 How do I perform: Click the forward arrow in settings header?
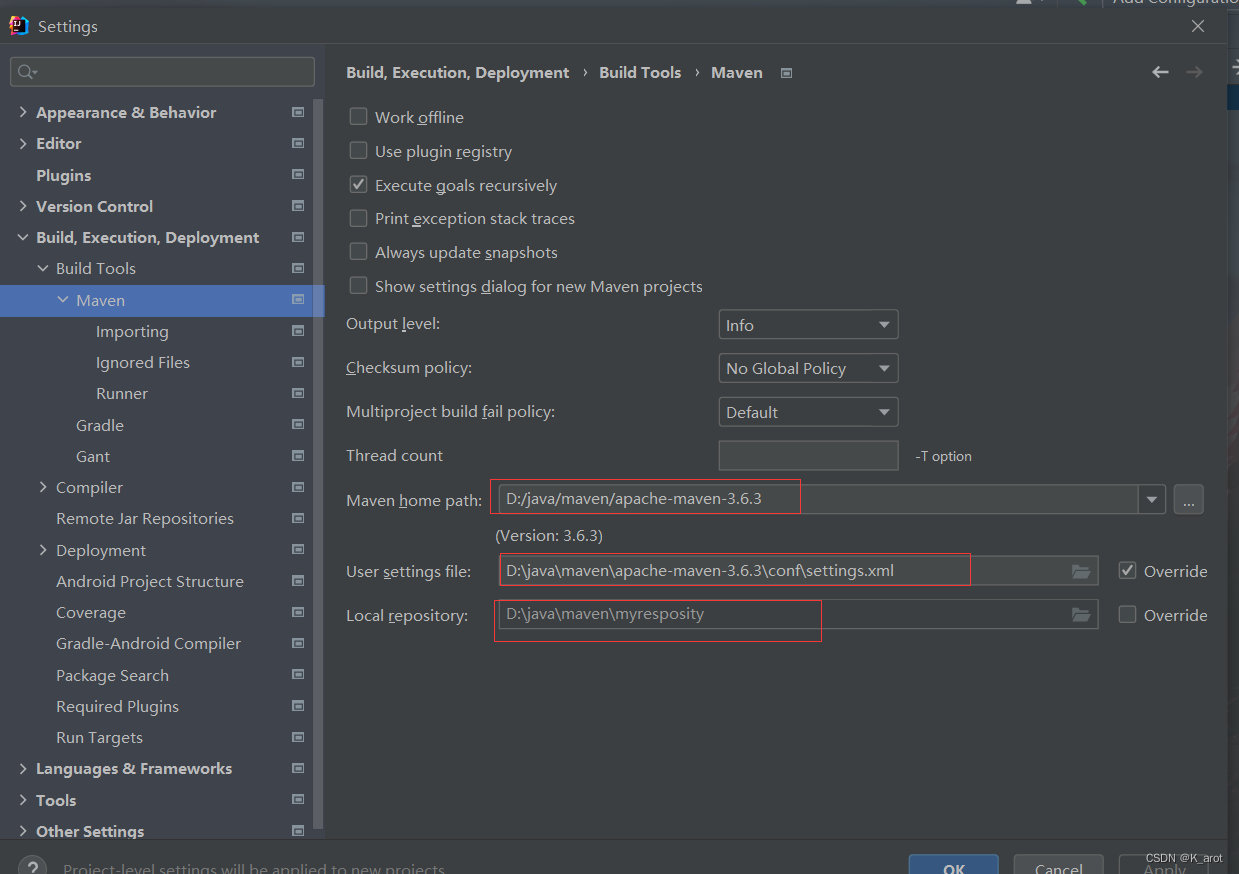click(1194, 72)
